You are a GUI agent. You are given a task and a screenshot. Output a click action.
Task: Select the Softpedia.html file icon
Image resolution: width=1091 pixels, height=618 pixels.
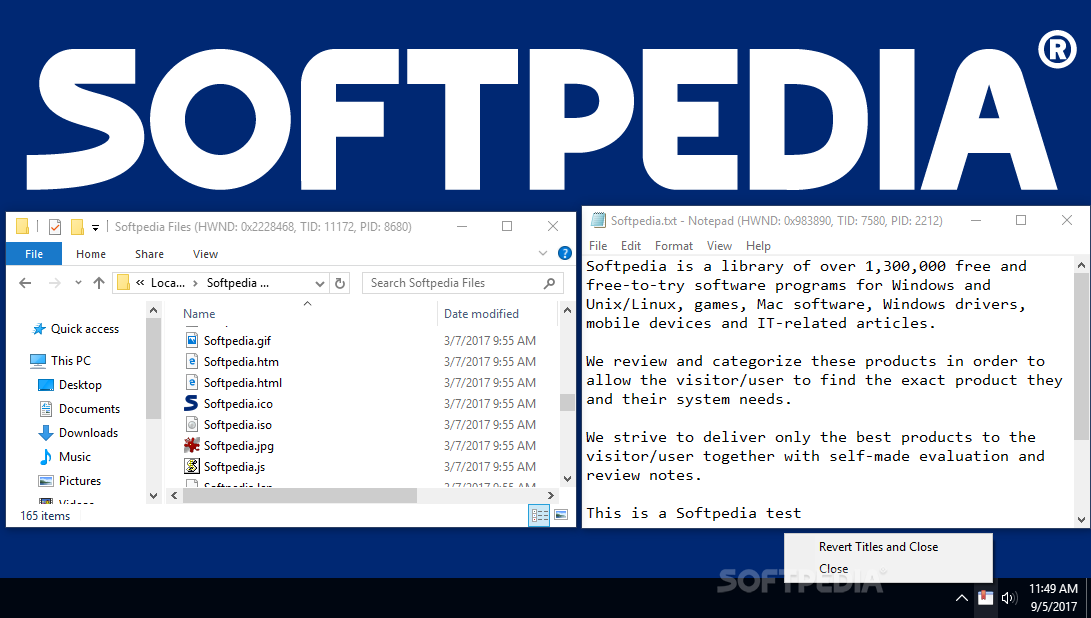click(x=191, y=382)
